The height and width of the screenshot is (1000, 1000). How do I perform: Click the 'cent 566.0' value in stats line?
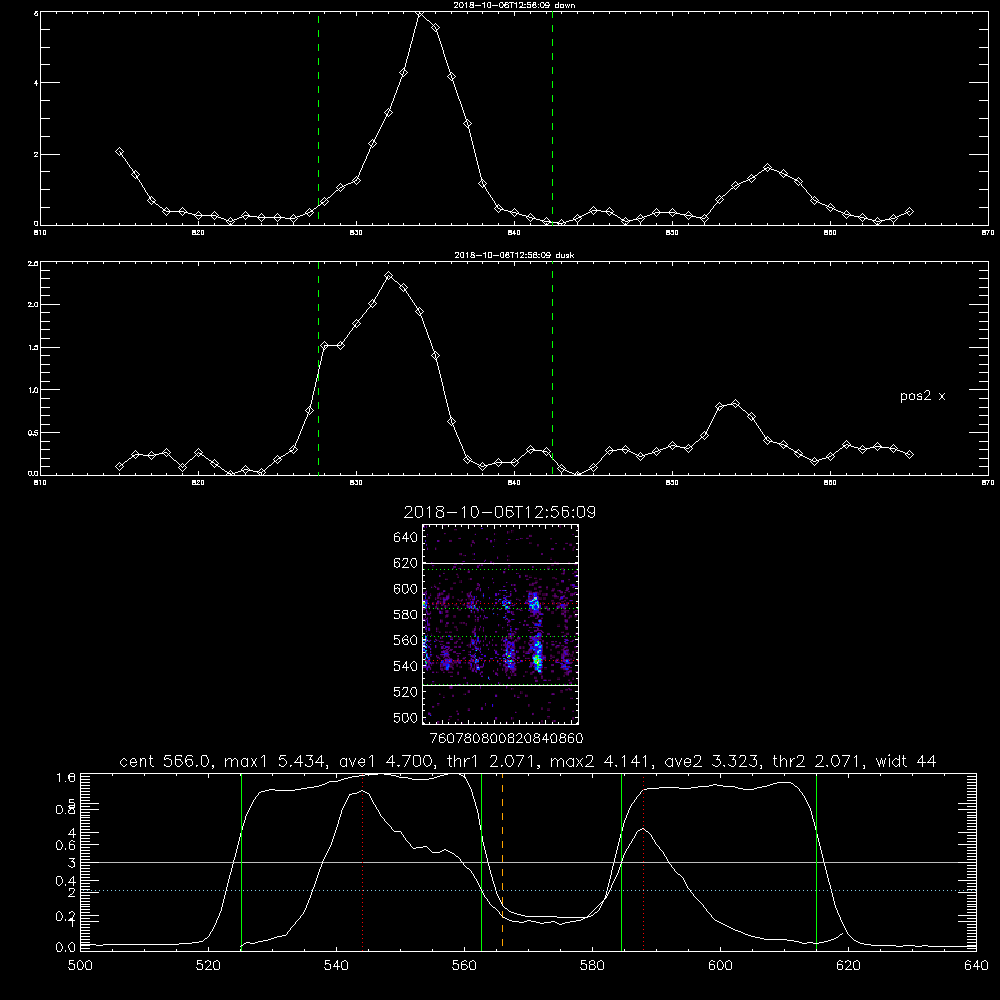[165, 761]
